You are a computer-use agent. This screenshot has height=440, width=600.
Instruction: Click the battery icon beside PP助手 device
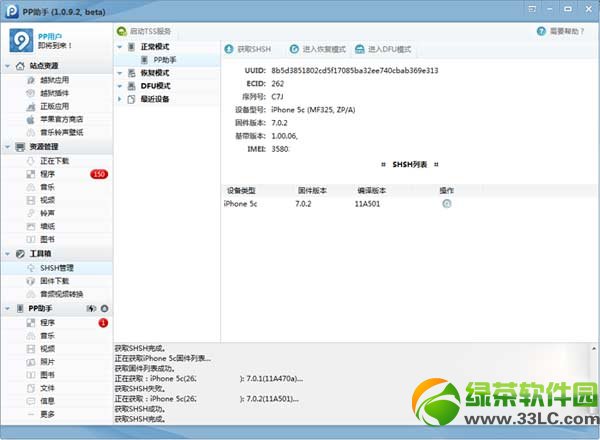click(x=91, y=309)
